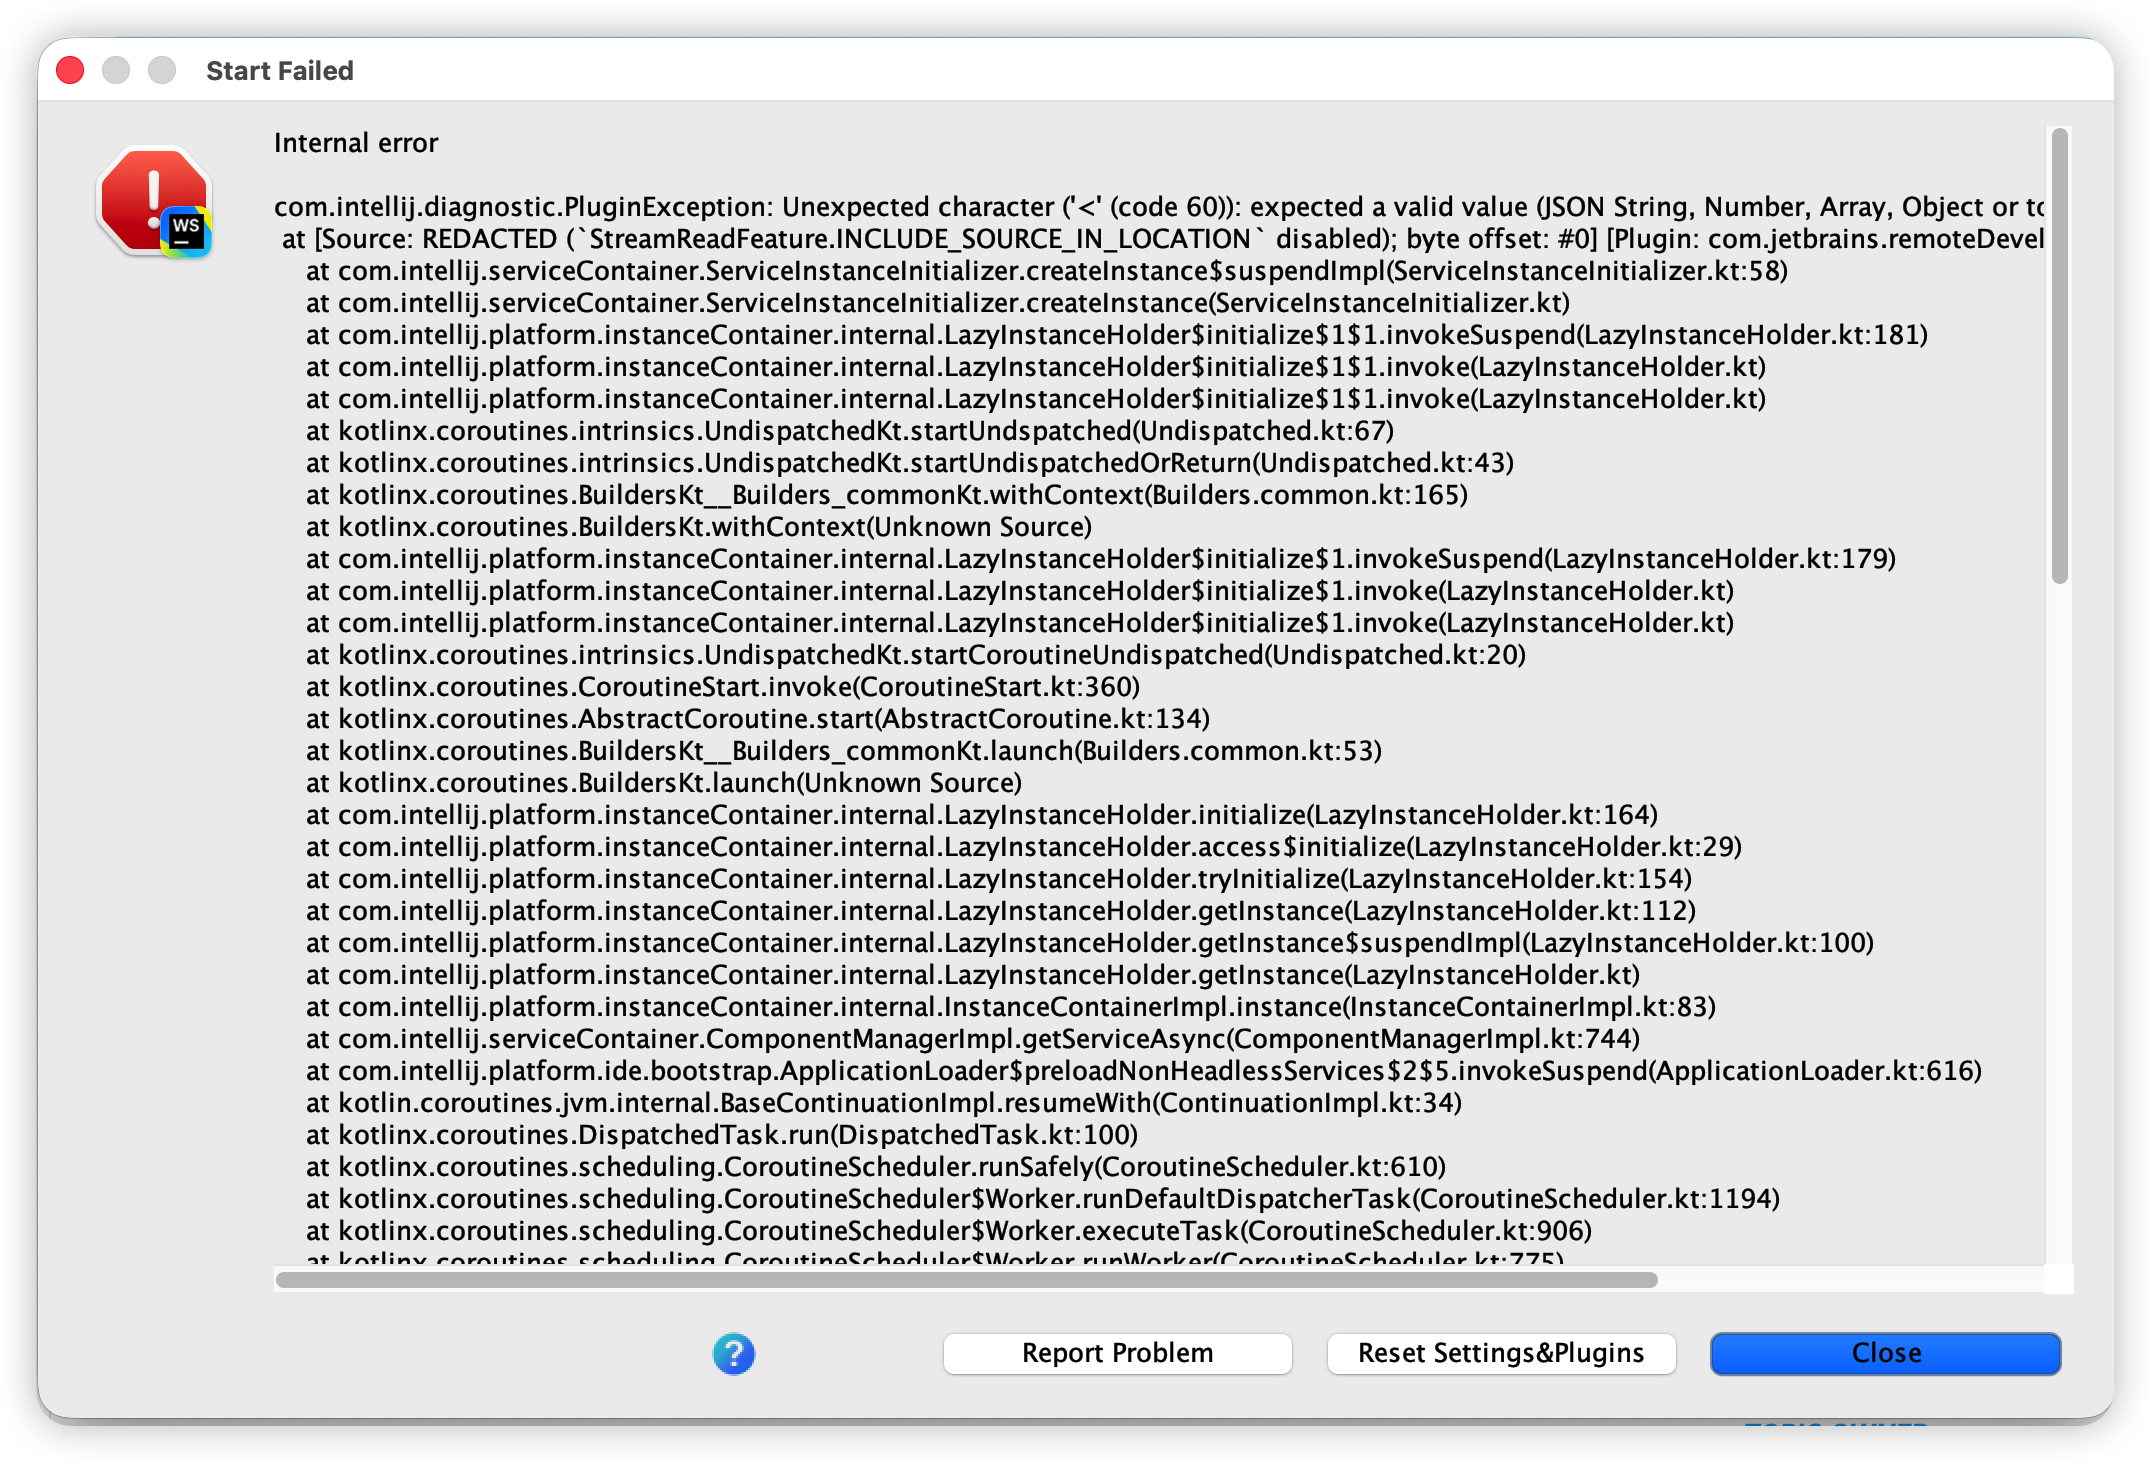Click the CoroutineStart.kt:360 stack line
The height and width of the screenshot is (1462, 2150).
point(723,687)
